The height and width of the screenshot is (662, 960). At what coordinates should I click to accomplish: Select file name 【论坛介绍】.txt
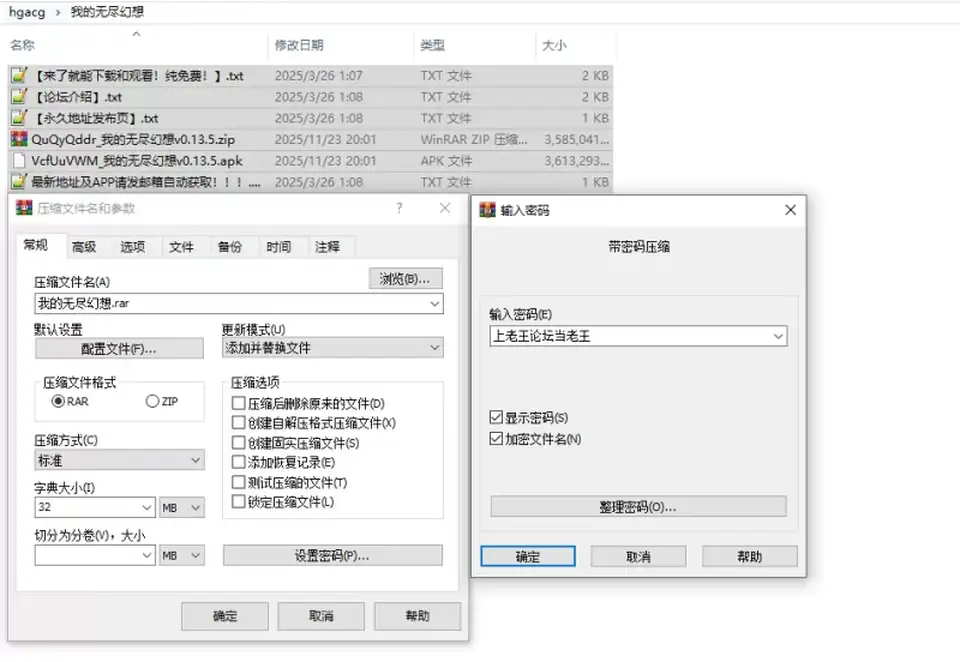point(77,97)
